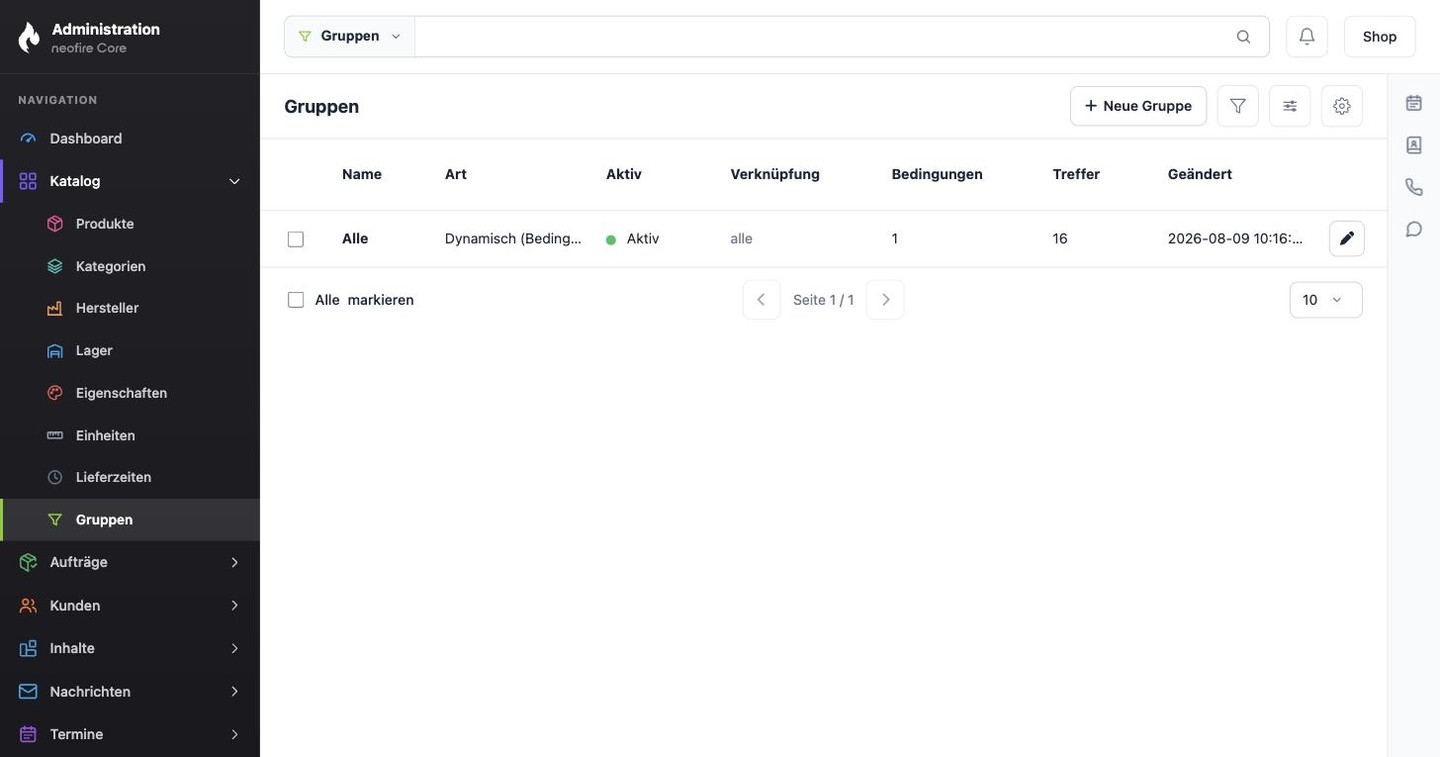The height and width of the screenshot is (757, 1440).
Task: Focus the top search input field
Action: 823,36
